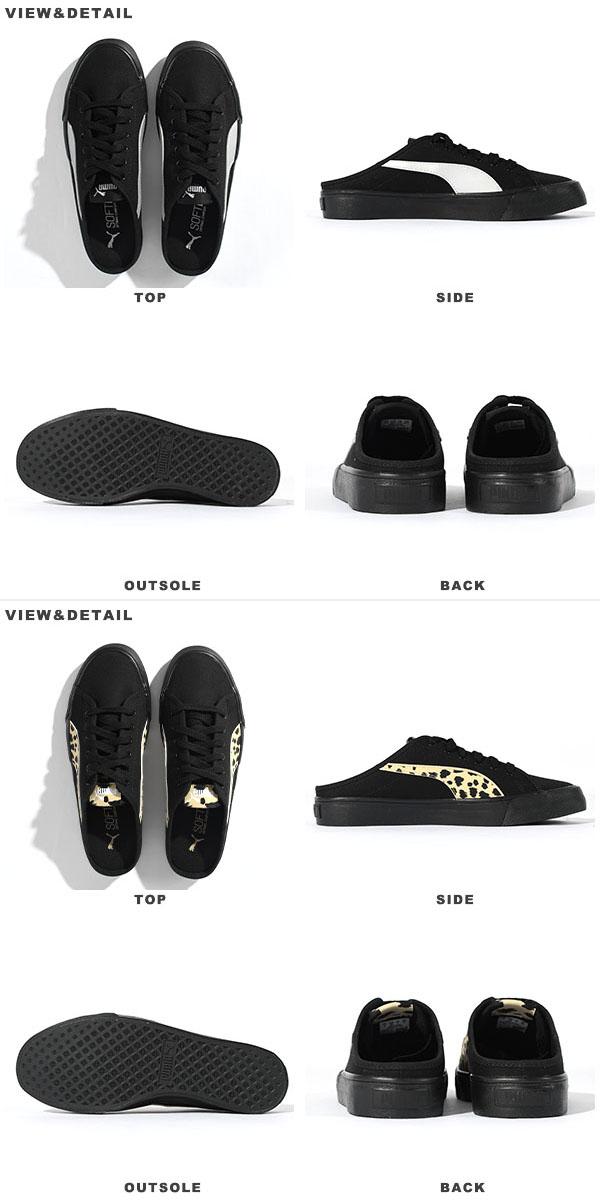Click the white-stripe sneaker top view photo
The image size is (600, 1200).
click(x=150, y=158)
